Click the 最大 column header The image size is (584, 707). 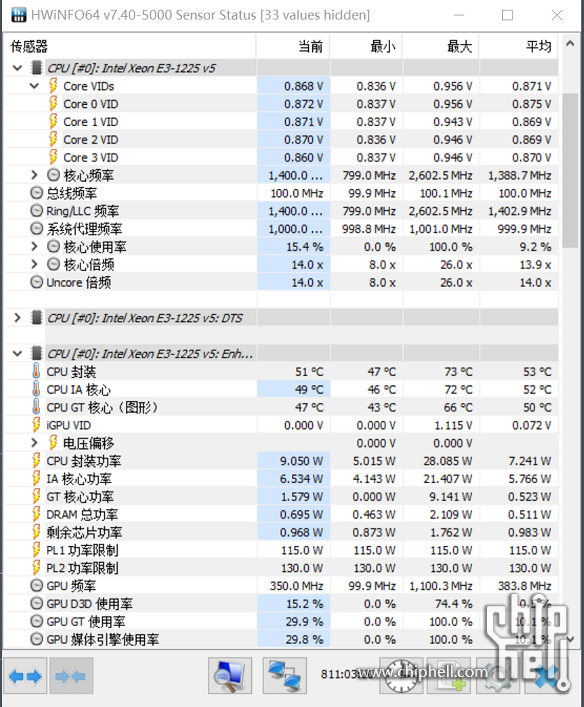tap(441, 46)
